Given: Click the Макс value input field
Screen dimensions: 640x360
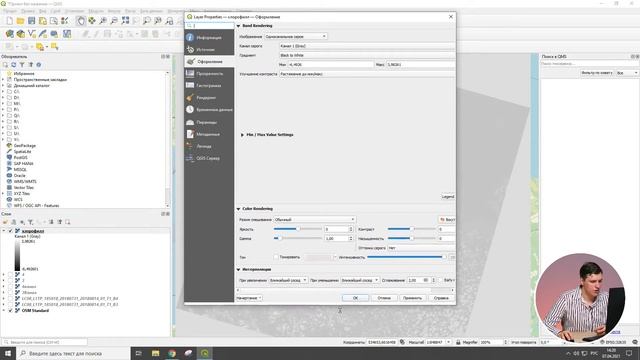Looking at the screenshot, I should pyautogui.click(x=421, y=64).
